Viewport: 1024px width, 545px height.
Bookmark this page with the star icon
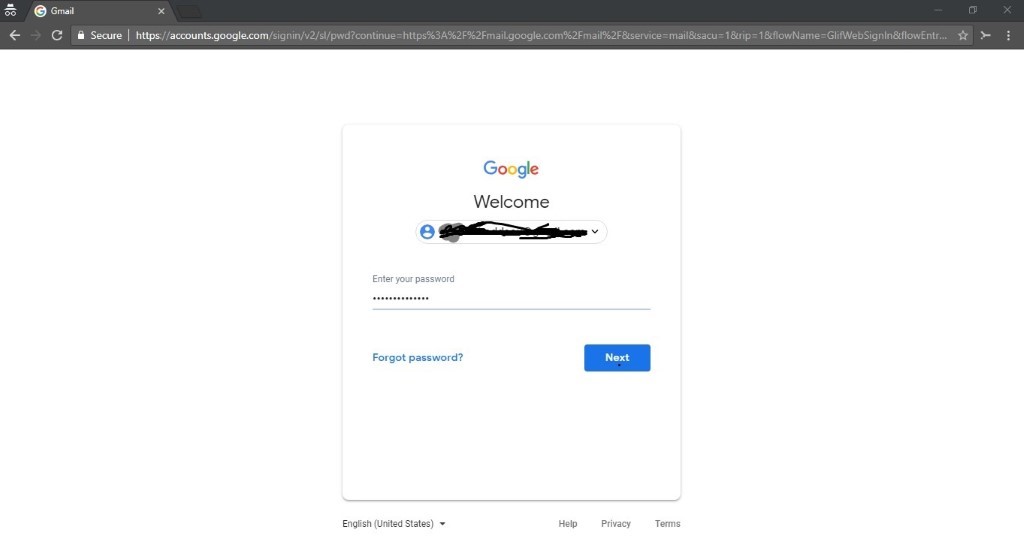(x=963, y=35)
